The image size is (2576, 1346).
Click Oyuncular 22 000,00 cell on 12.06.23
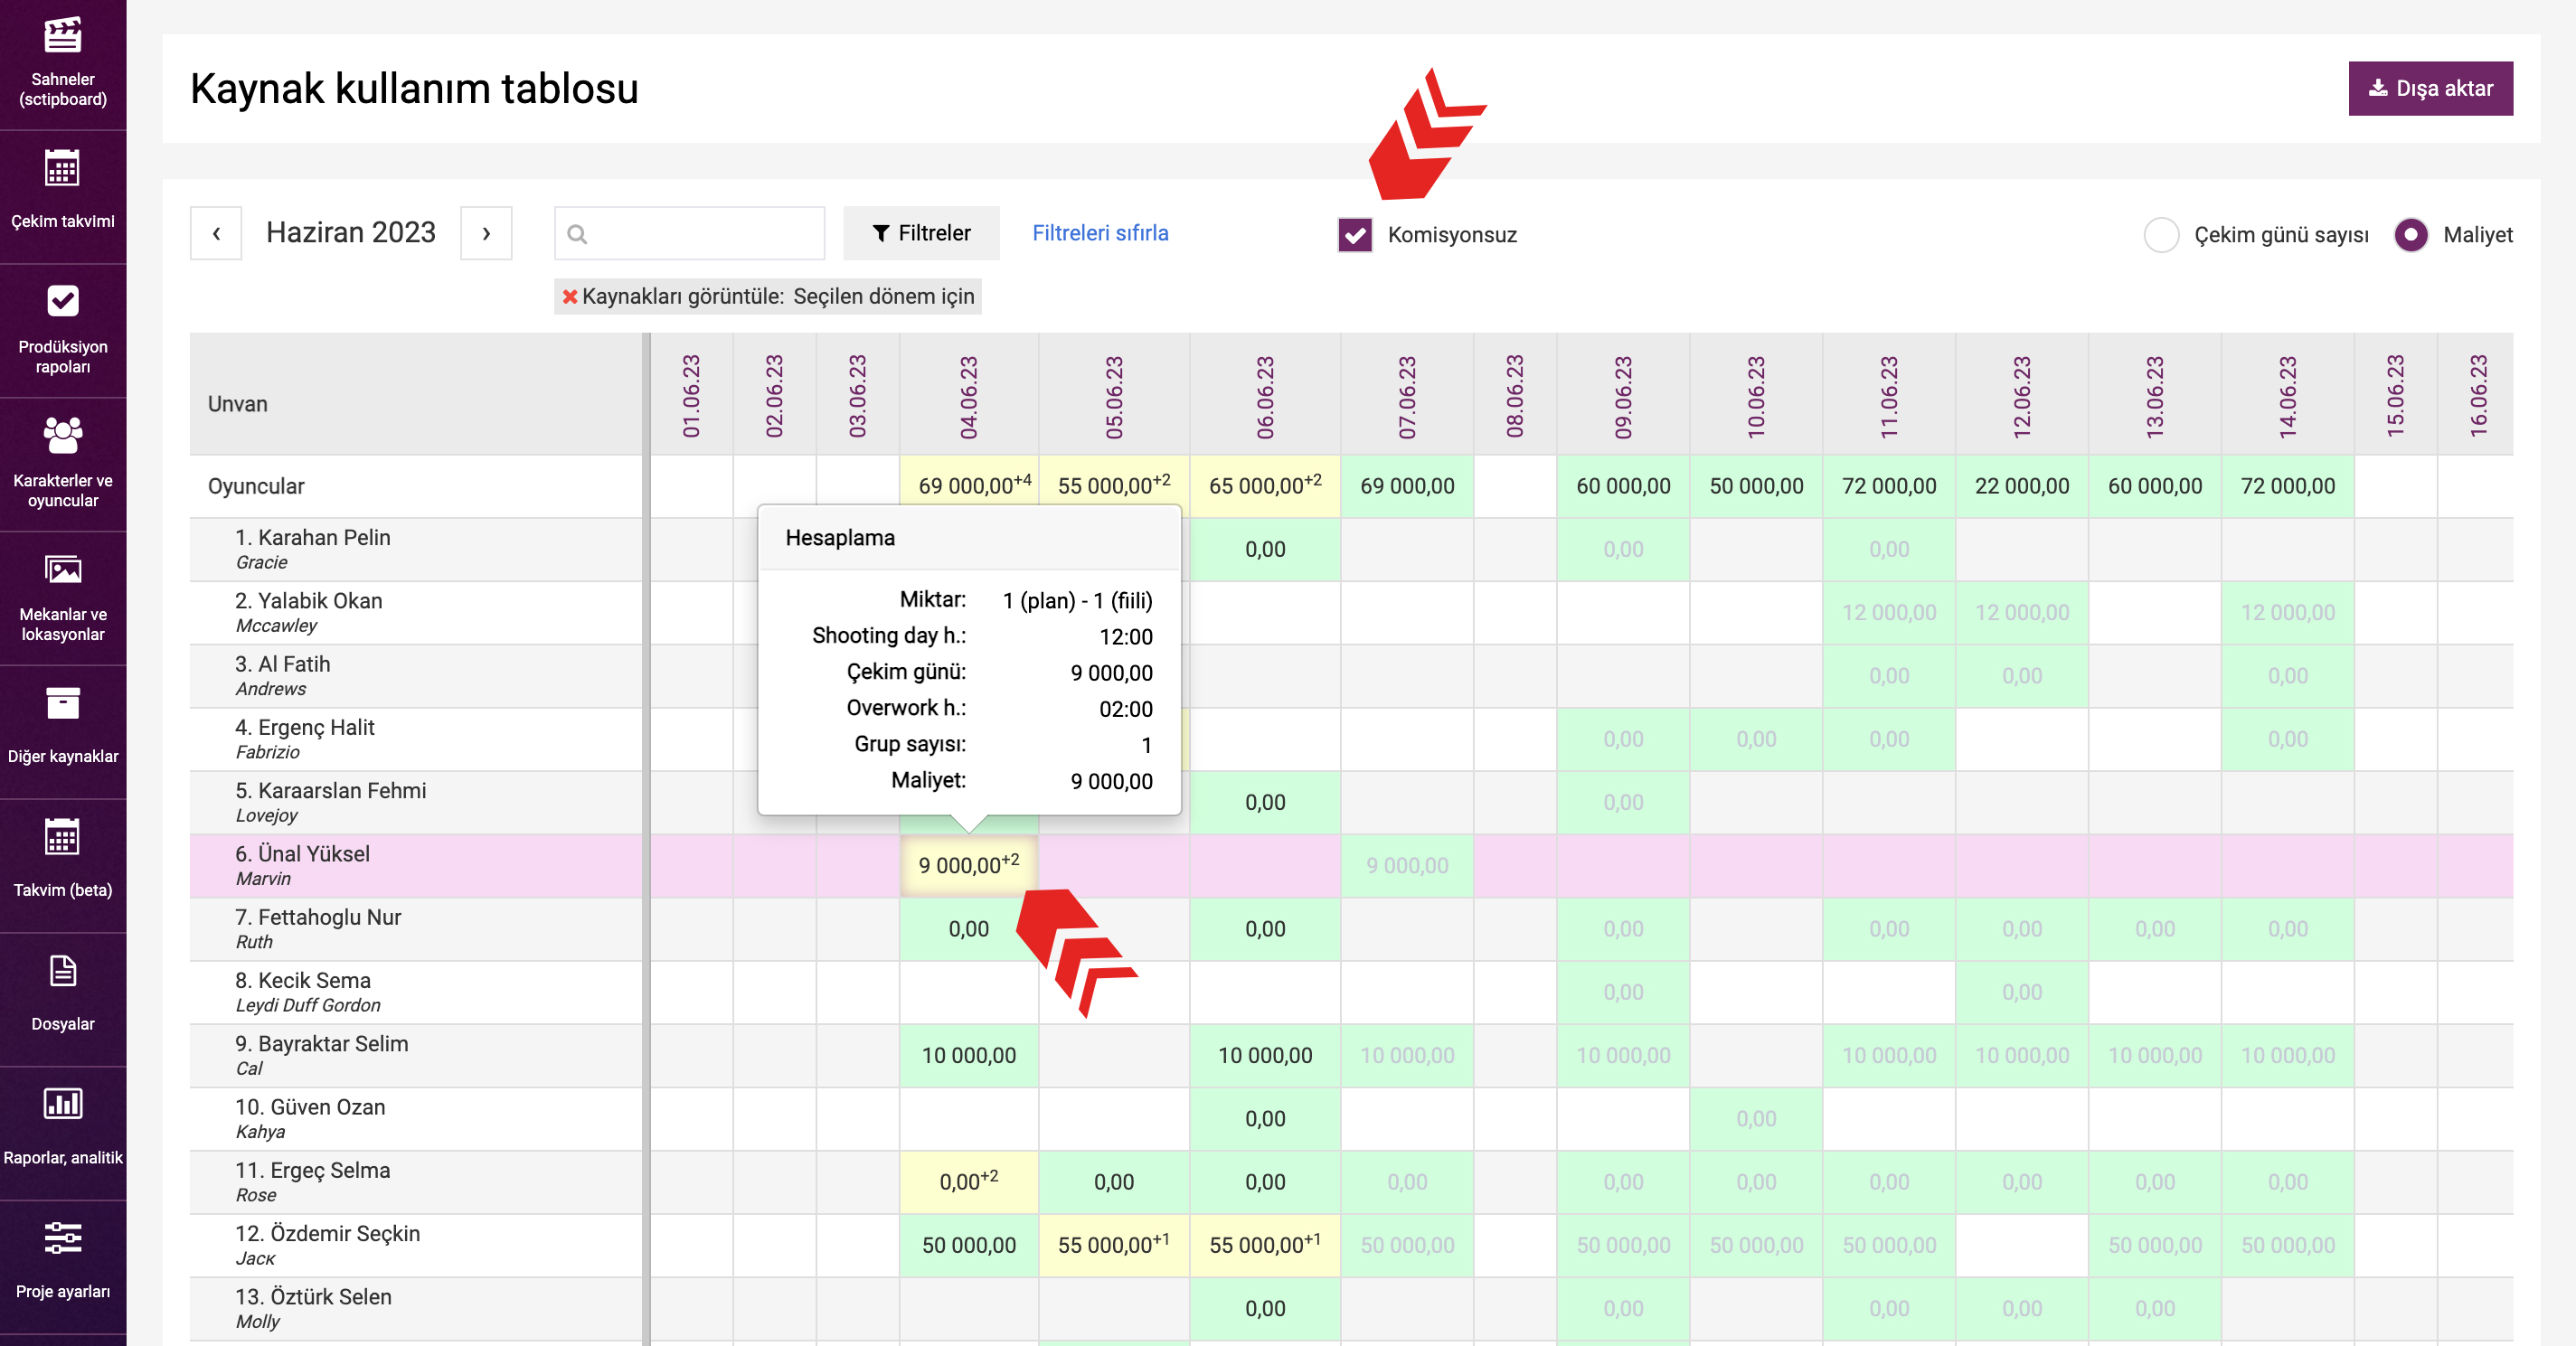click(2021, 486)
